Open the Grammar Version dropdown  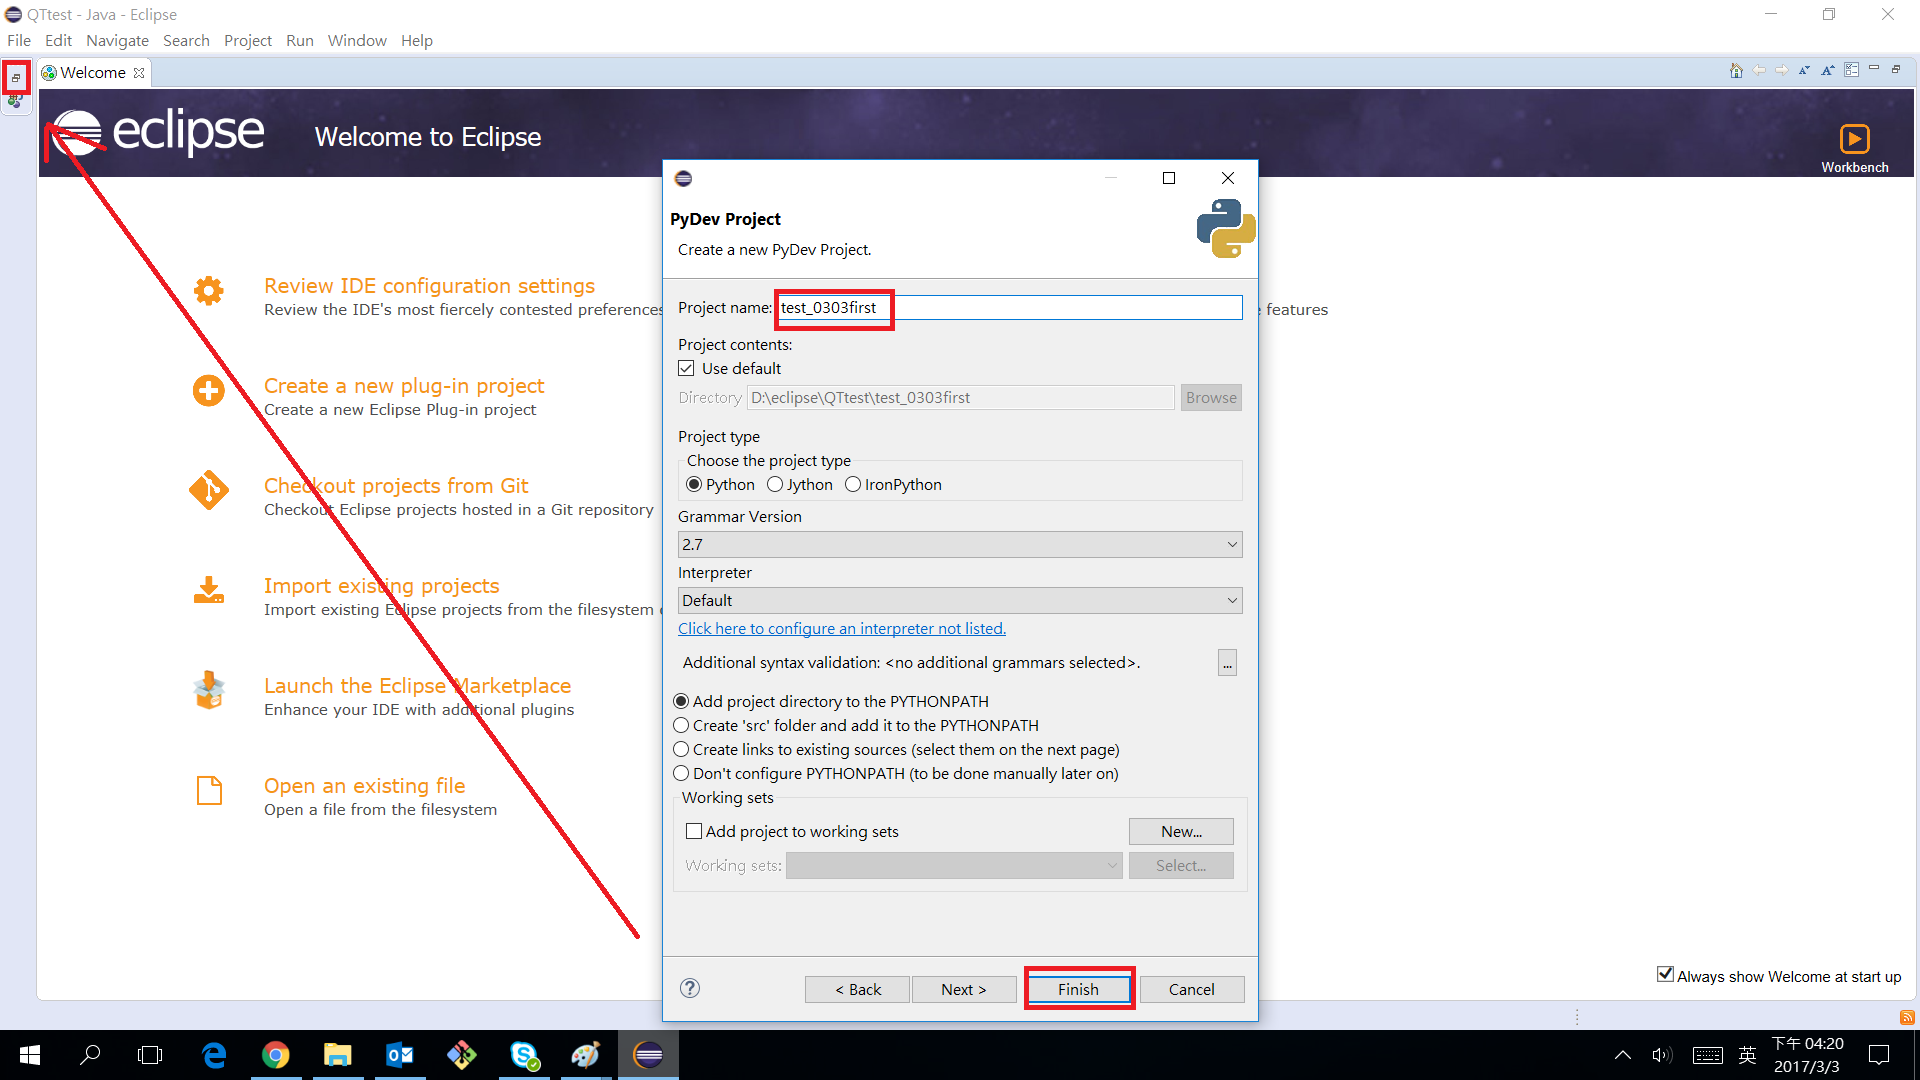pyautogui.click(x=960, y=544)
